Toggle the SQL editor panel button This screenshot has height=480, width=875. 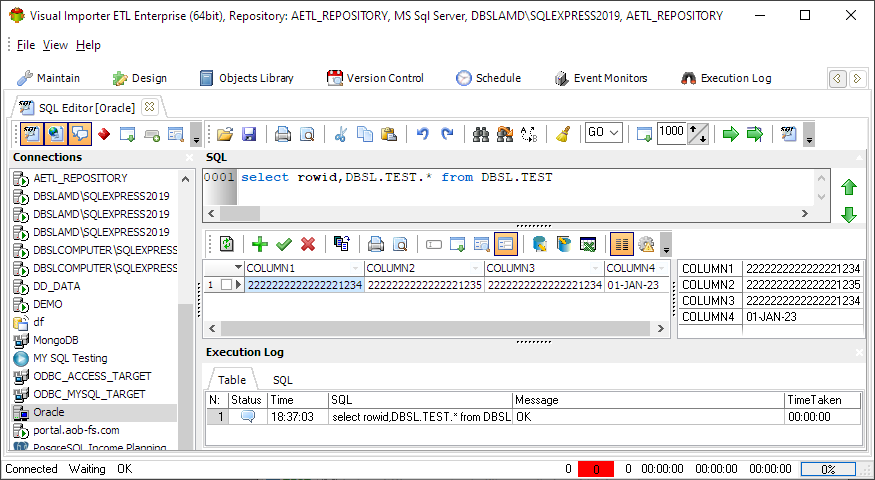point(31,134)
